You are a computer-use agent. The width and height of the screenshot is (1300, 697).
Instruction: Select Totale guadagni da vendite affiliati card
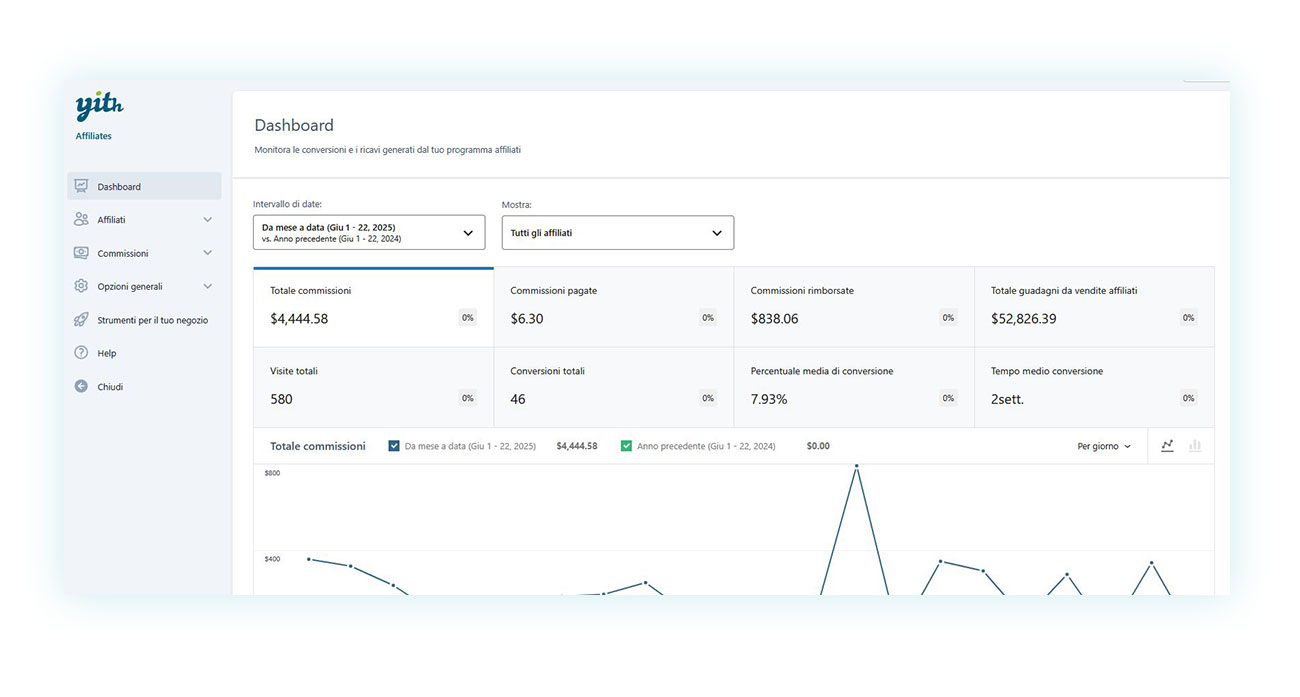1095,307
